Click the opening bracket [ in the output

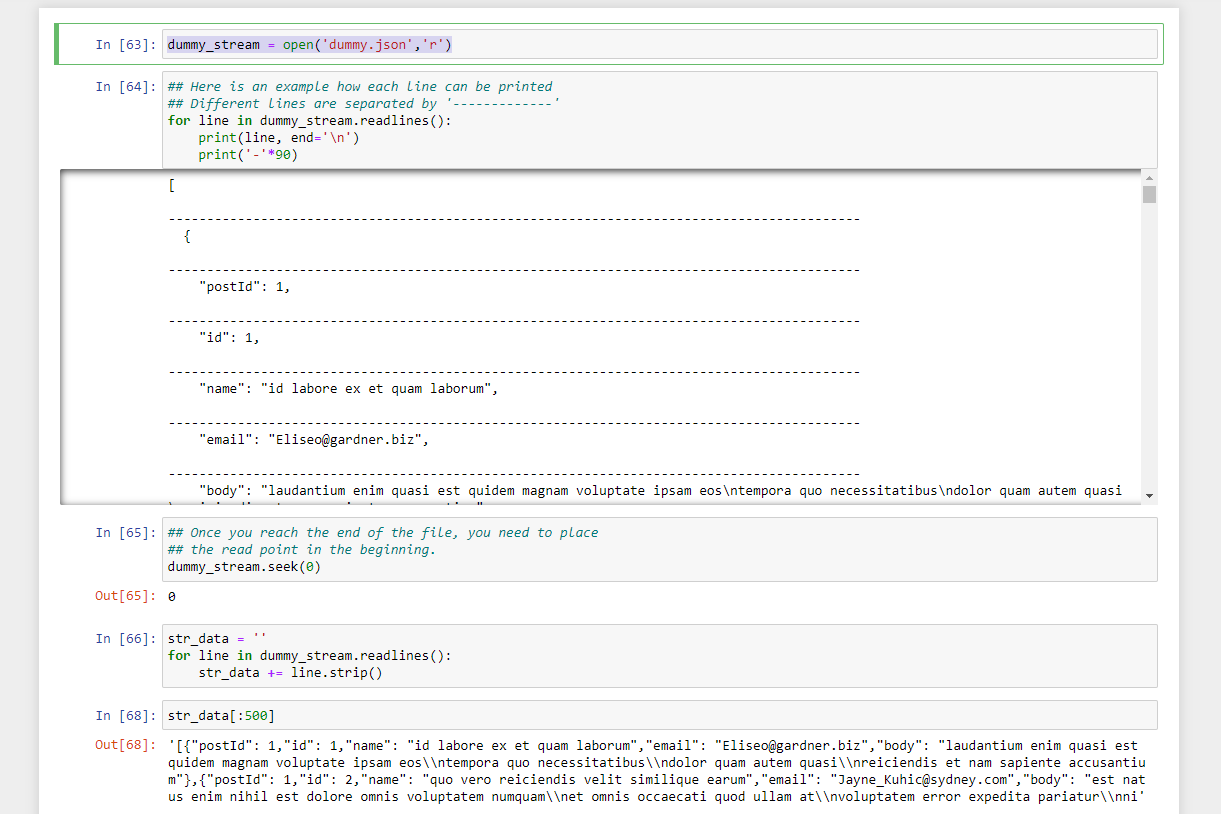[172, 184]
